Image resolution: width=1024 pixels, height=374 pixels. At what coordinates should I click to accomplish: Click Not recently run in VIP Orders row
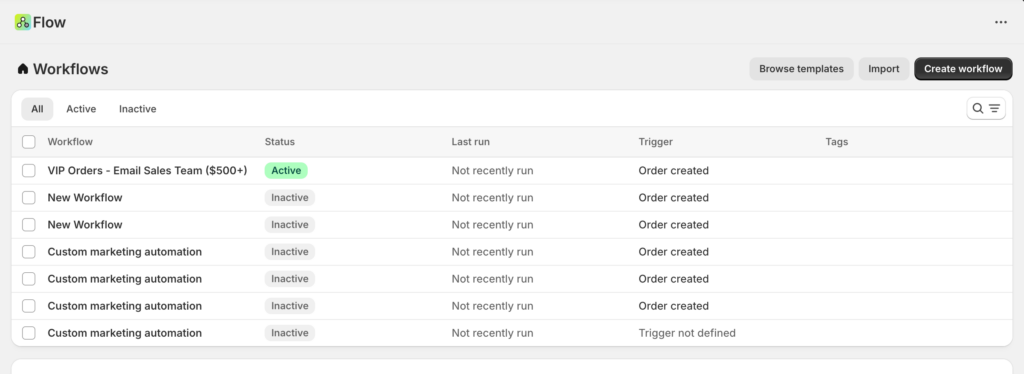click(492, 170)
